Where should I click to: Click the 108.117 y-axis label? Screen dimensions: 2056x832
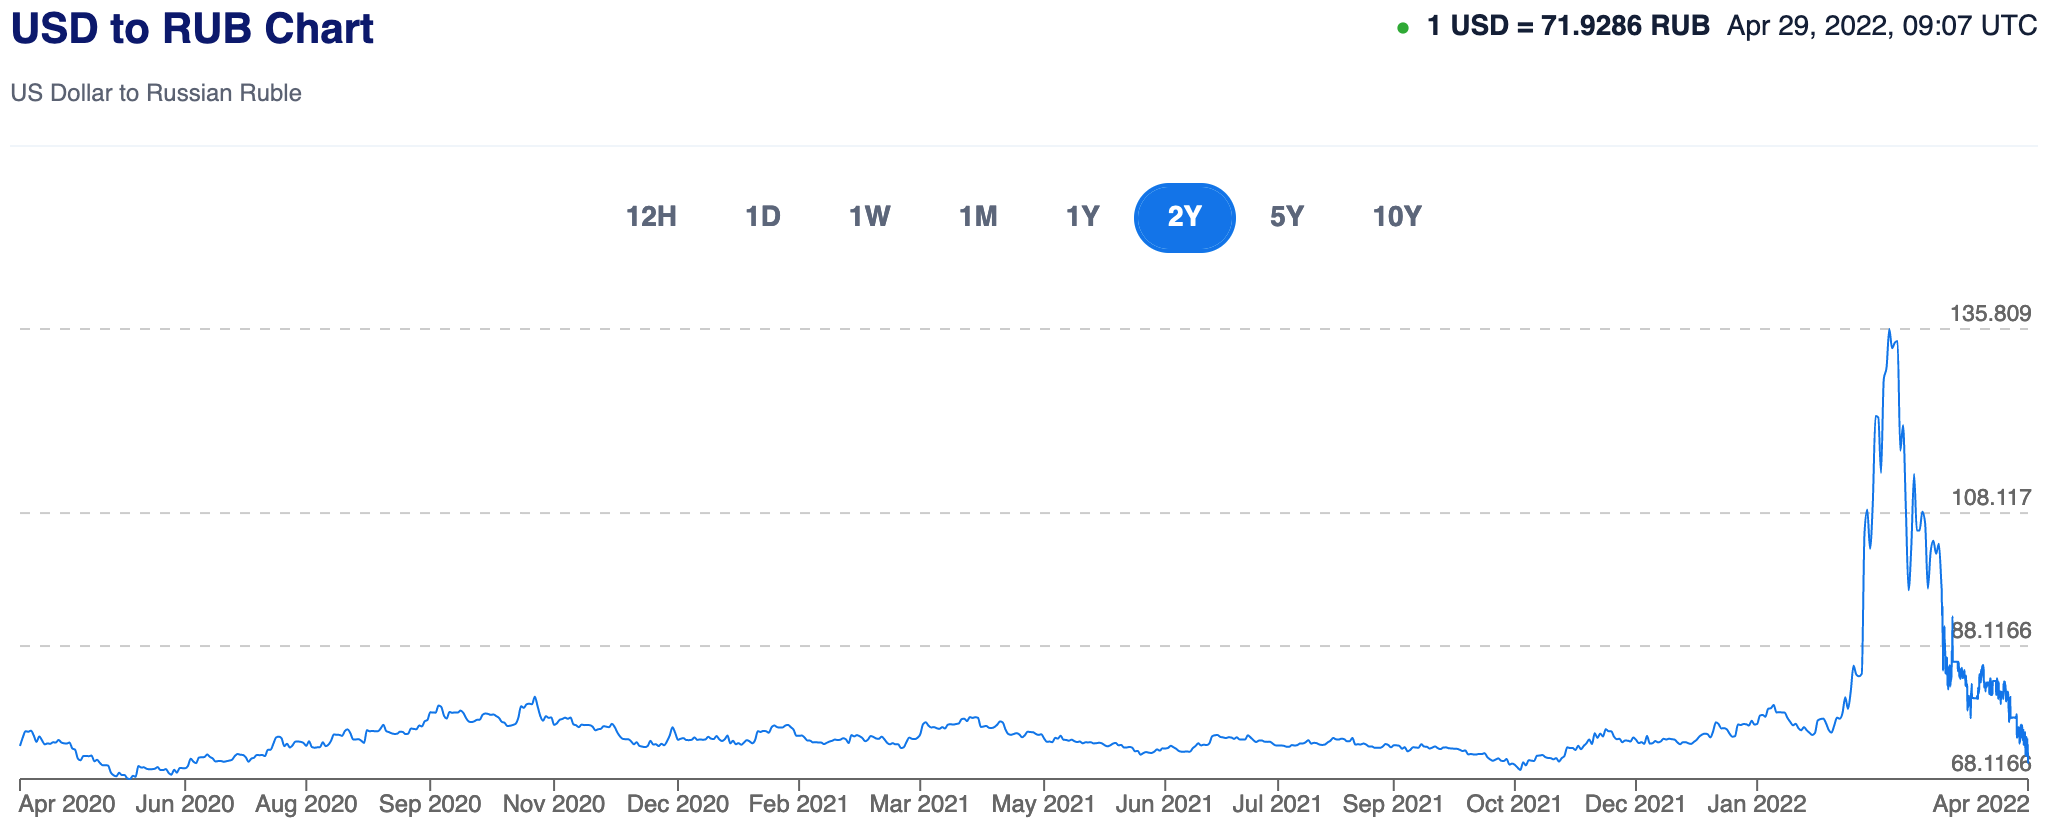(x=1990, y=498)
